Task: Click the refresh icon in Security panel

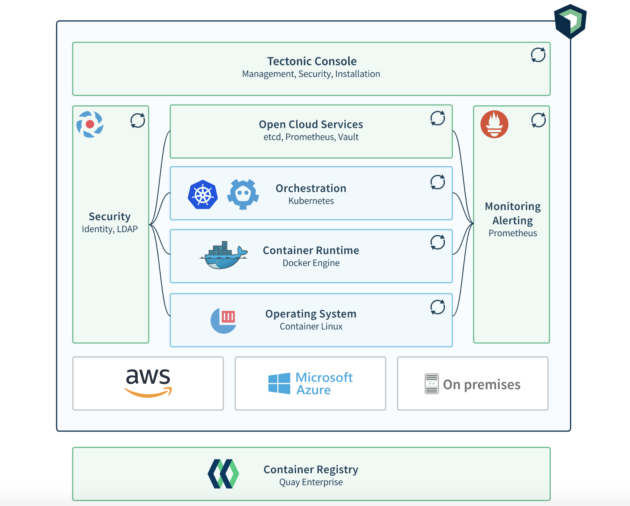Action: coord(137,121)
